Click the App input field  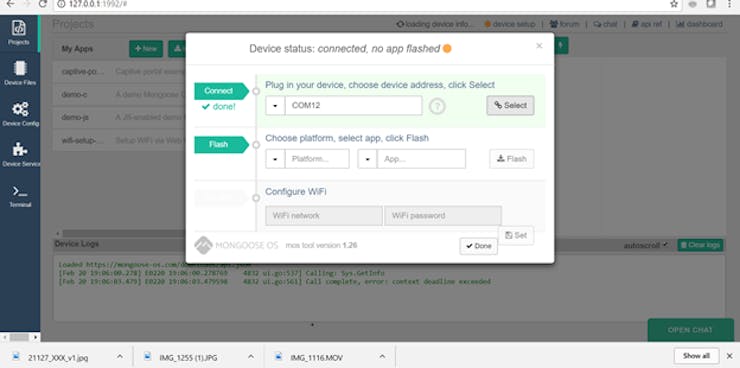(421, 159)
